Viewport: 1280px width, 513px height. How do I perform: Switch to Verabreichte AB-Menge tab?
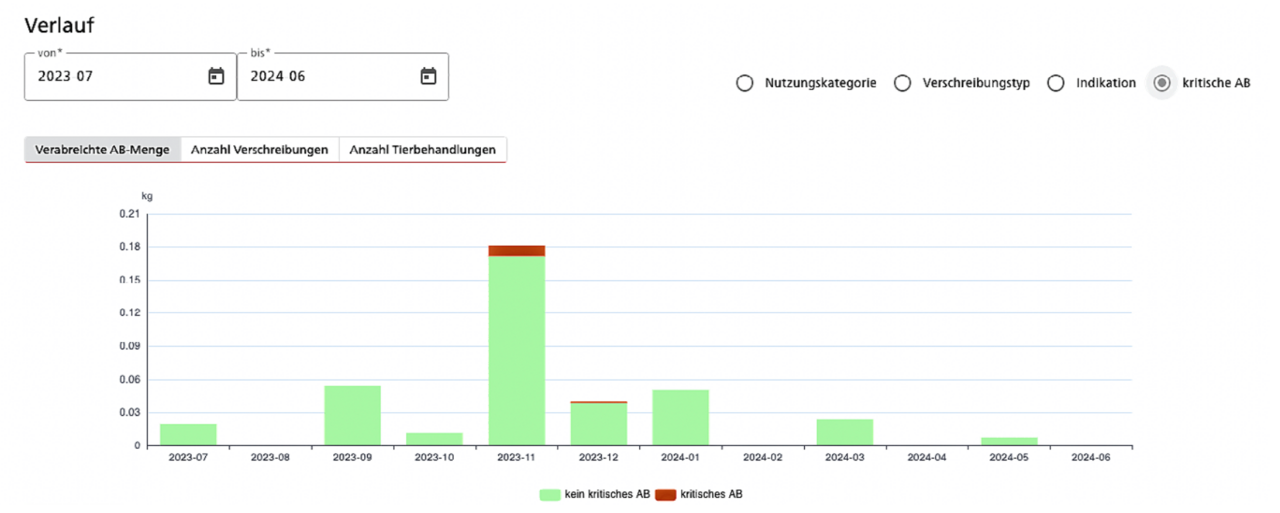point(102,150)
